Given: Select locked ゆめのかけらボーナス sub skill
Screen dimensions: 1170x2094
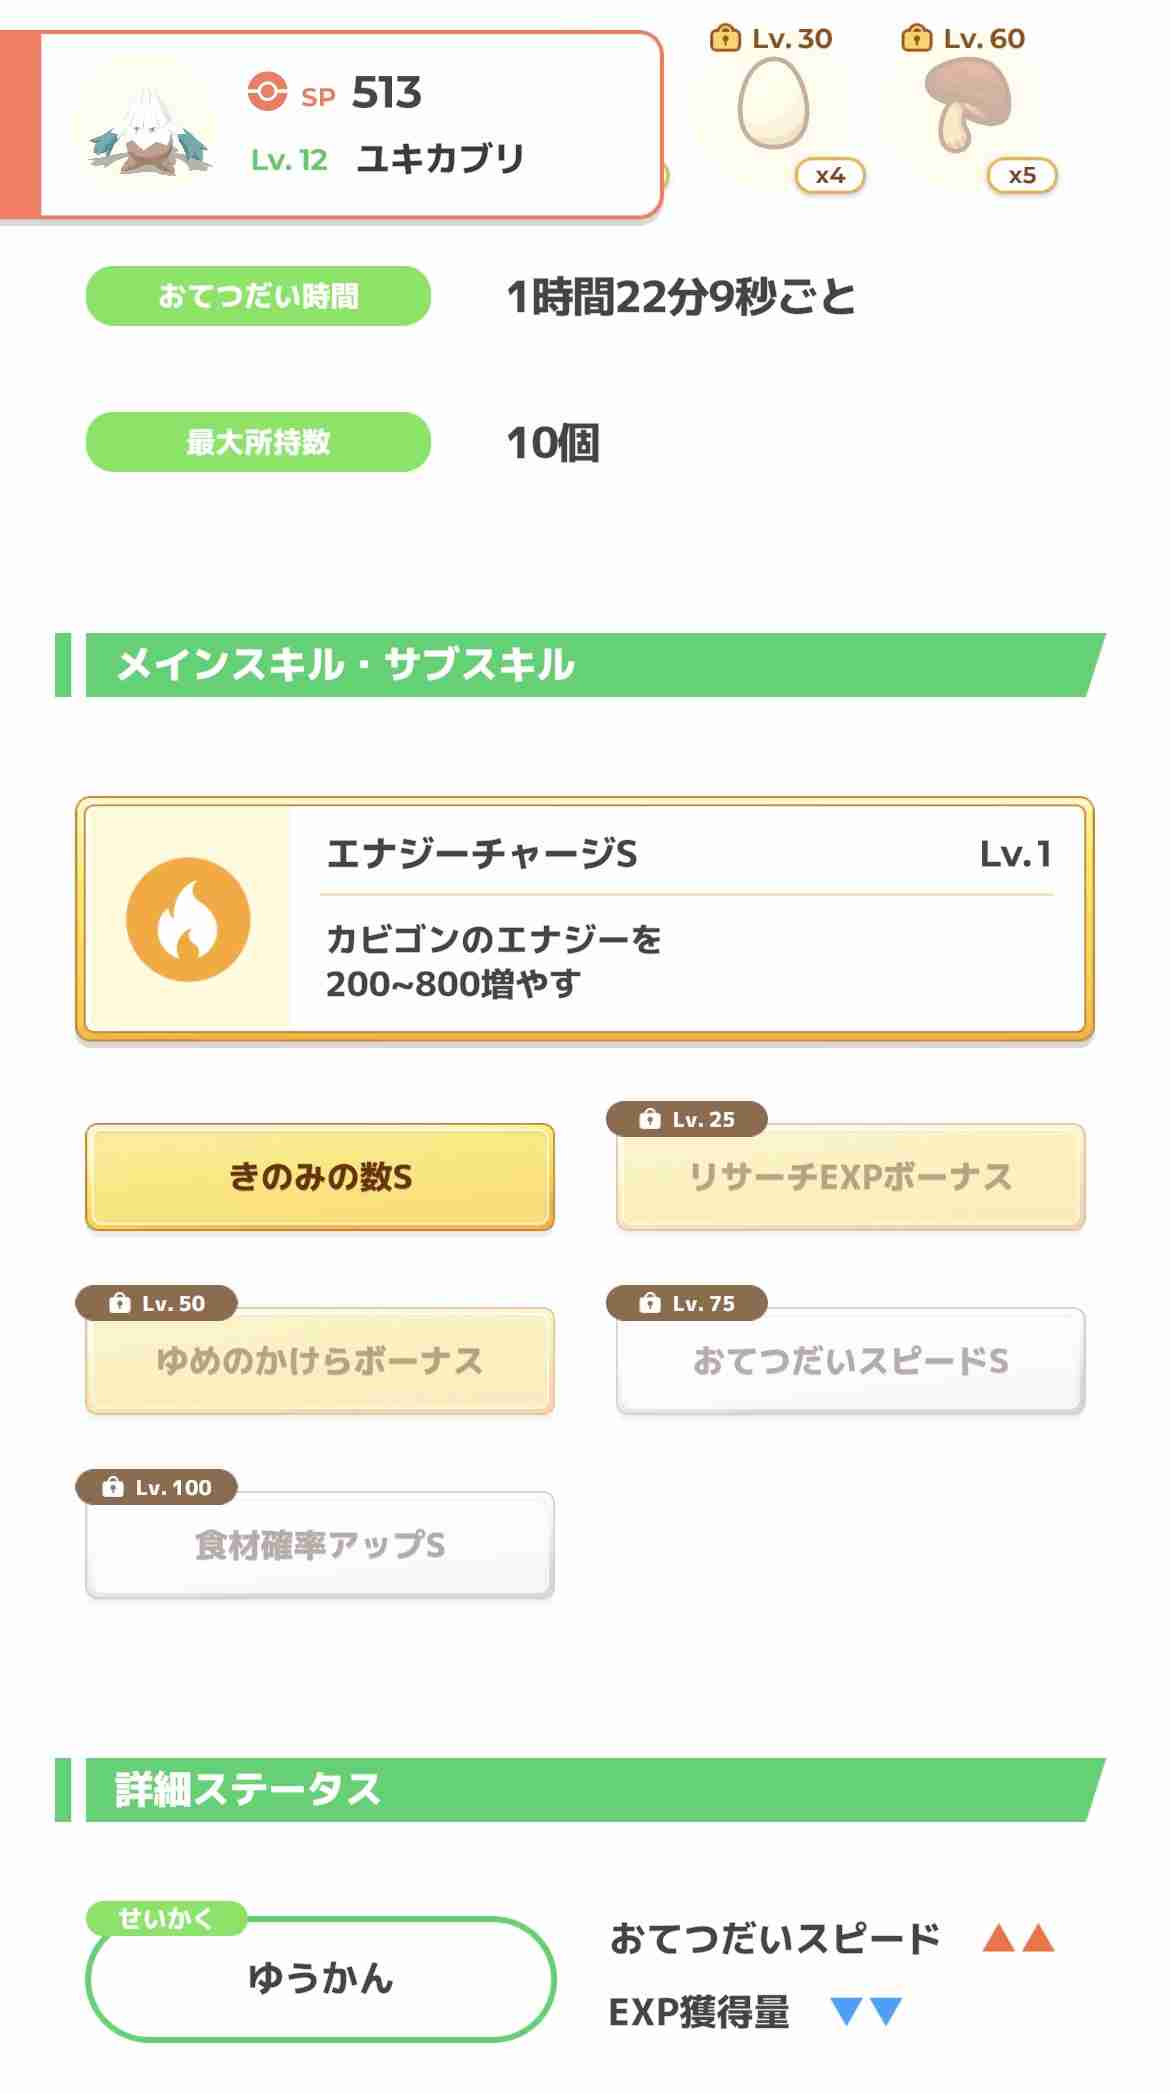Looking at the screenshot, I should coord(320,1361).
